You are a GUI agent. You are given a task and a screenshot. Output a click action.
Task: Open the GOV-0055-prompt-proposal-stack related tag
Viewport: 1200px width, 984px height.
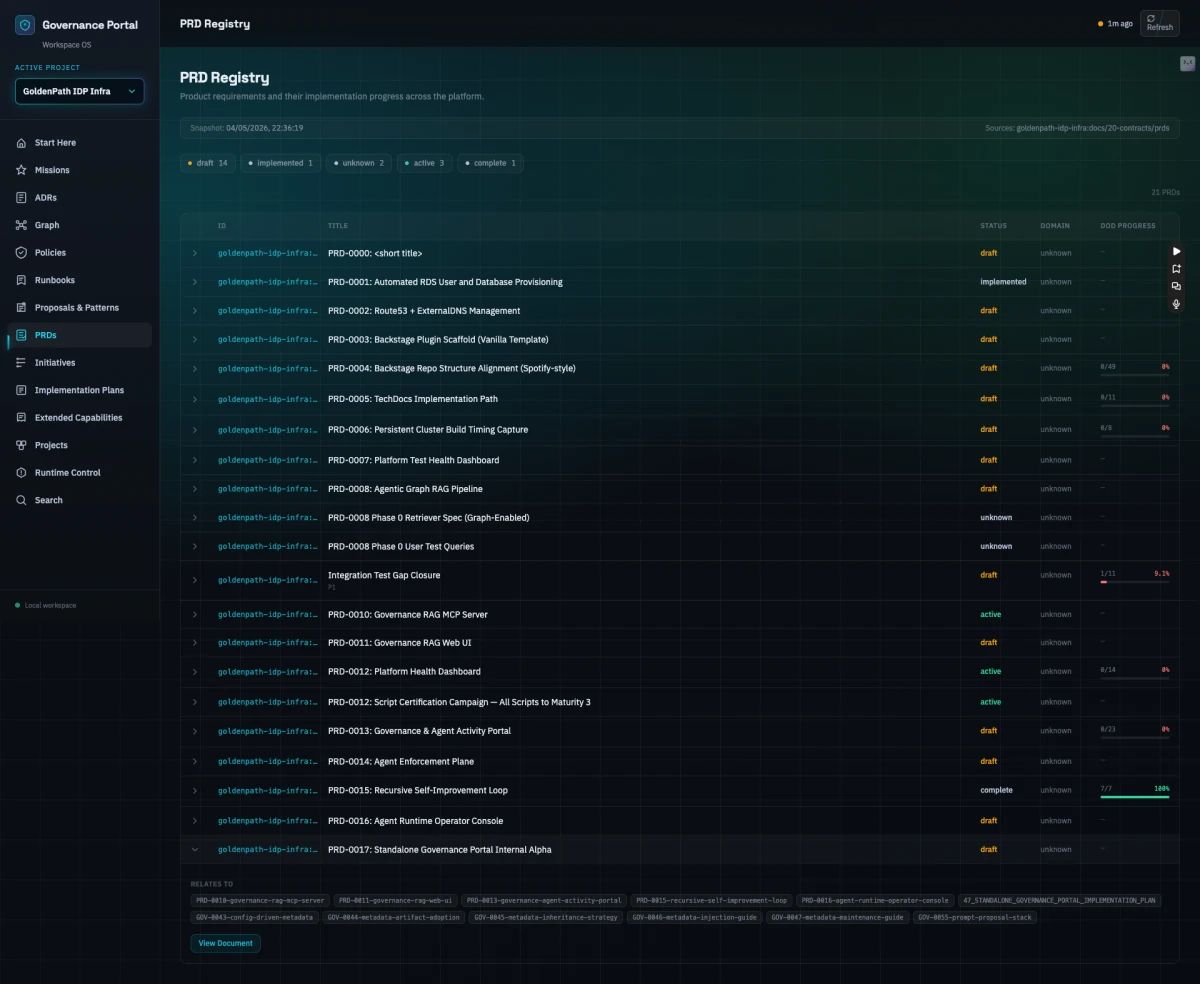click(x=975, y=917)
